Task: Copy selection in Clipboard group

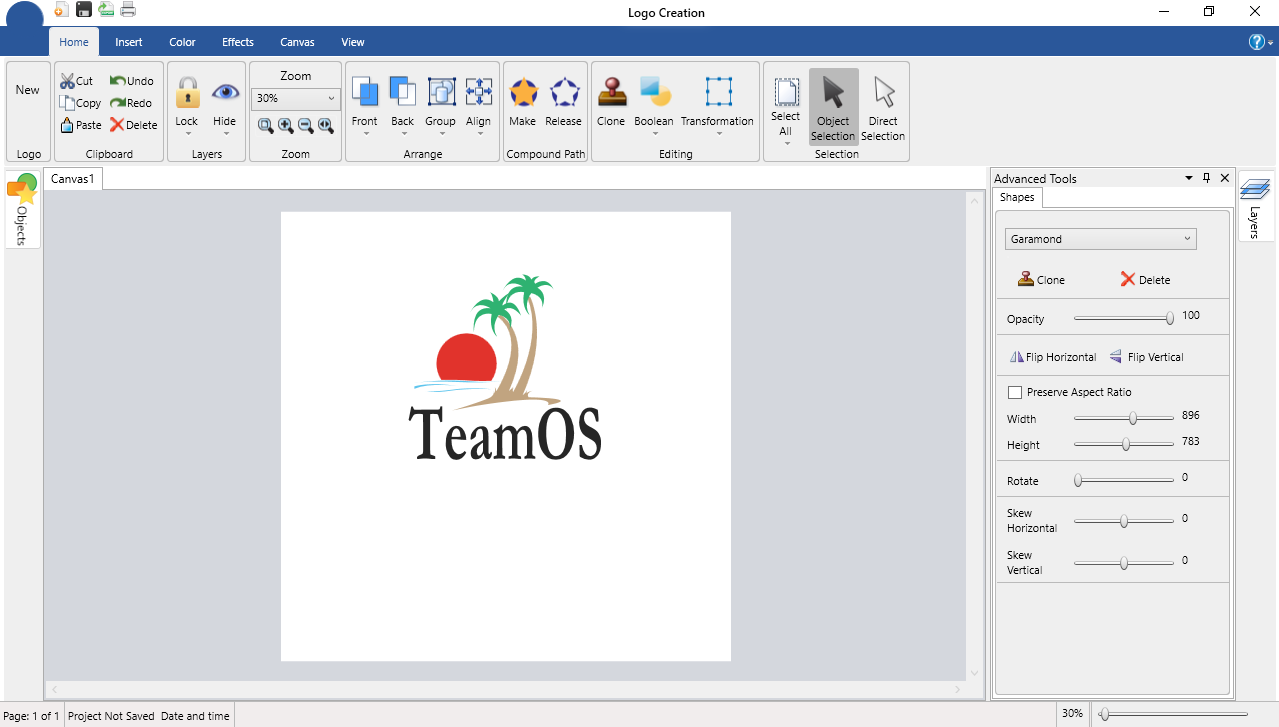Action: point(80,103)
